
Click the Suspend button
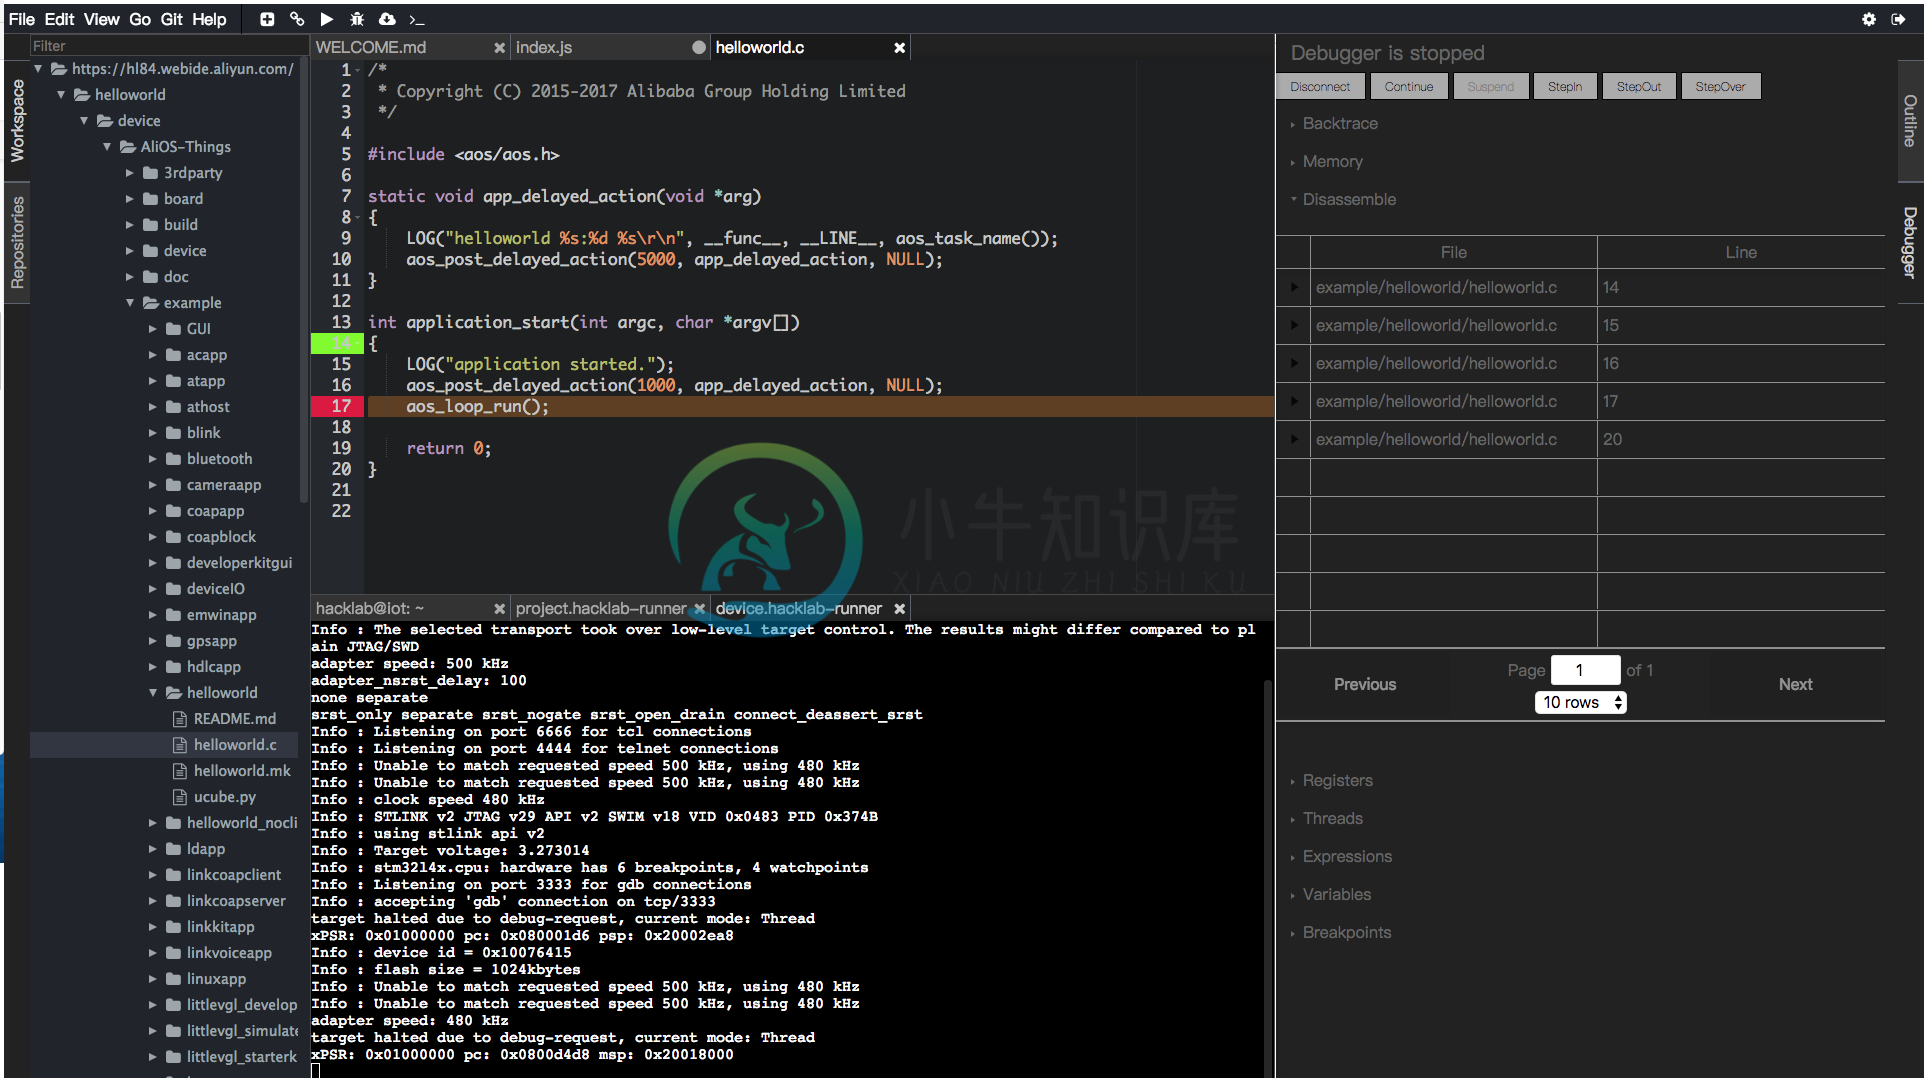point(1490,87)
